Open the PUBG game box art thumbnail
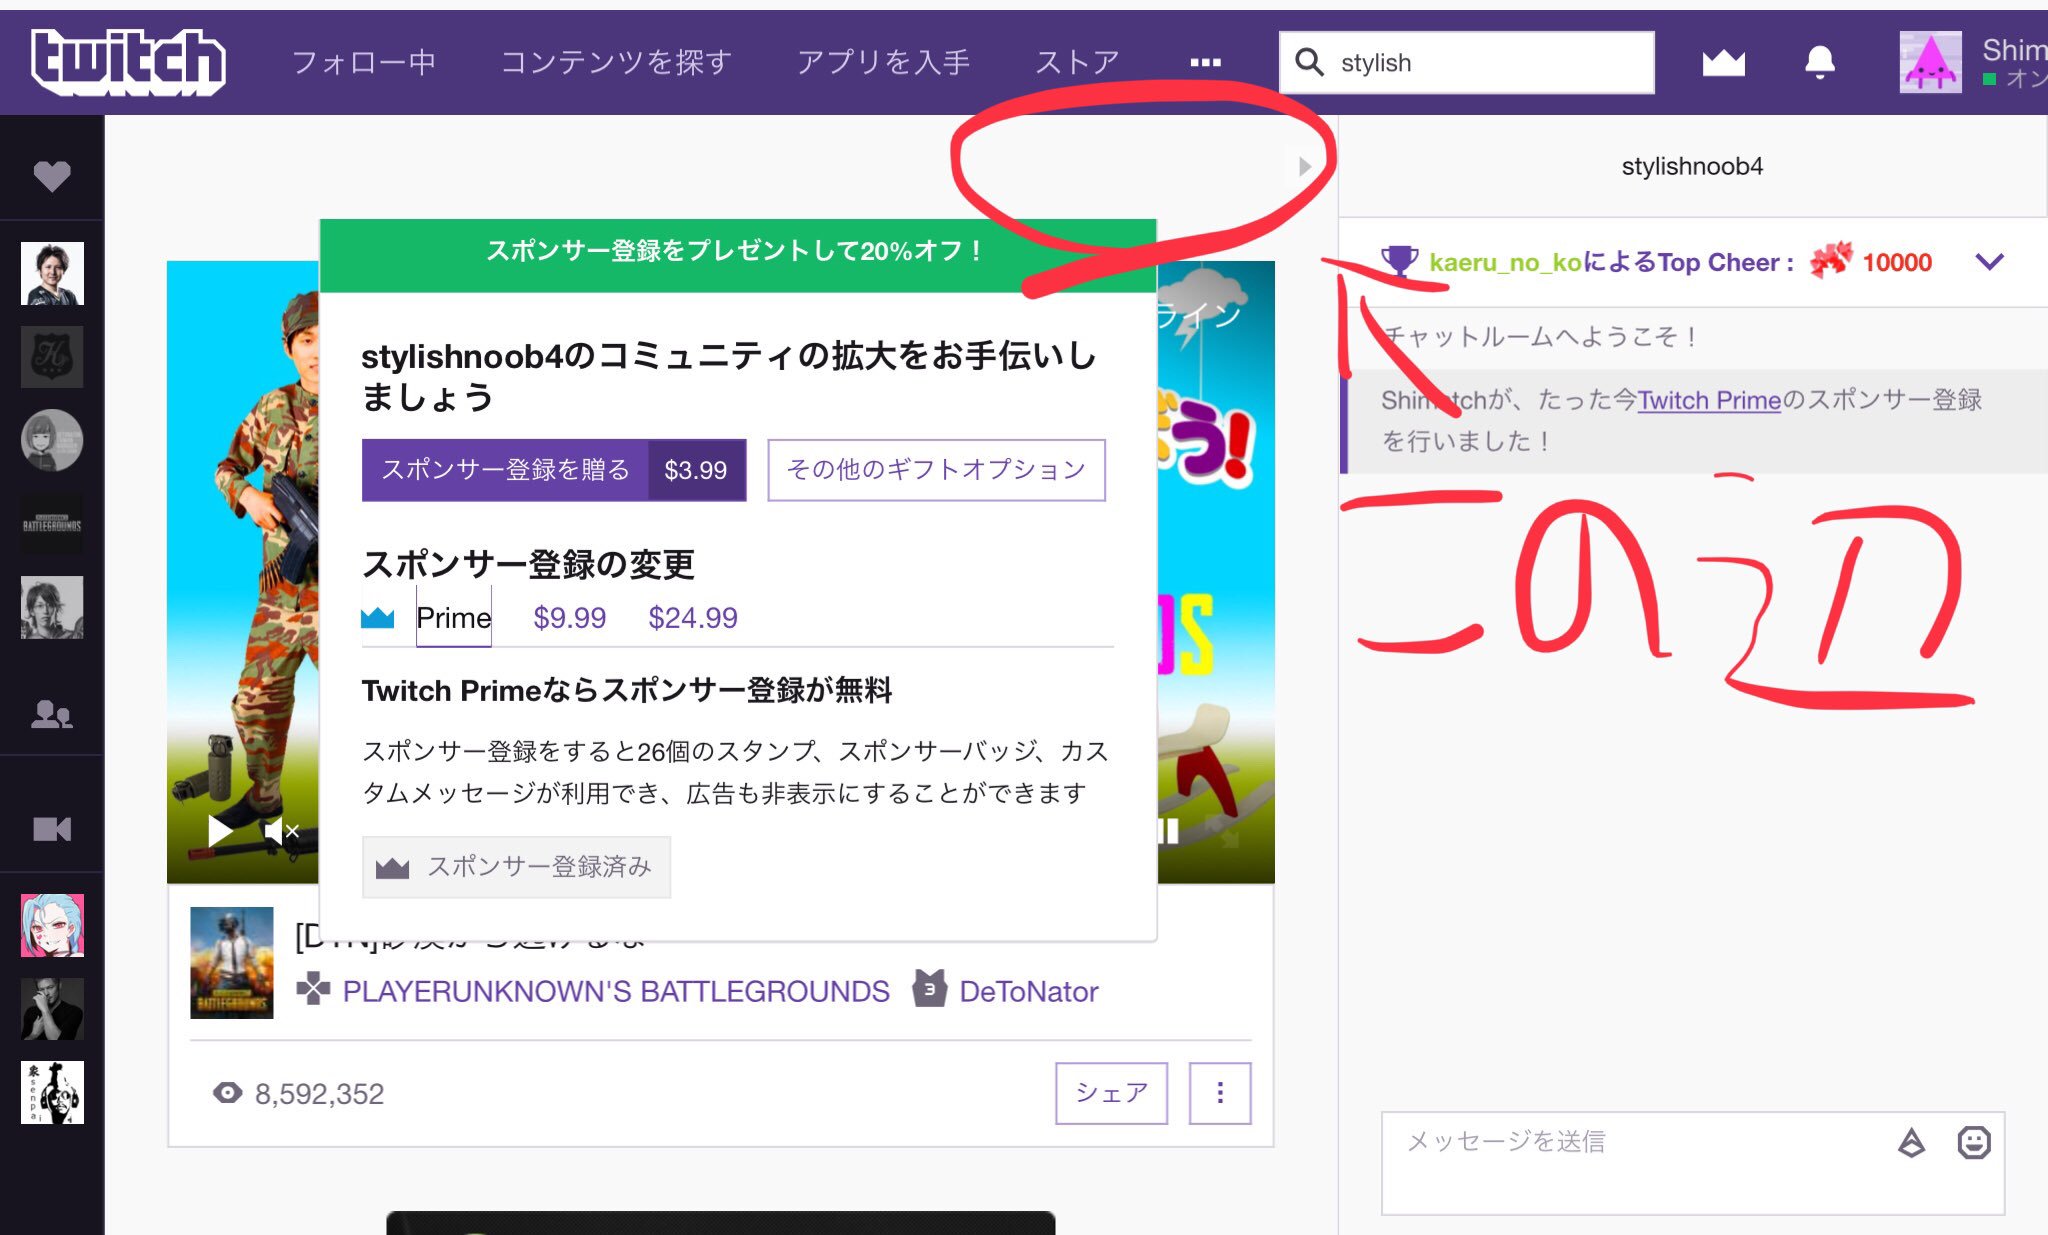Viewport: 2048px width, 1235px height. 232,962
